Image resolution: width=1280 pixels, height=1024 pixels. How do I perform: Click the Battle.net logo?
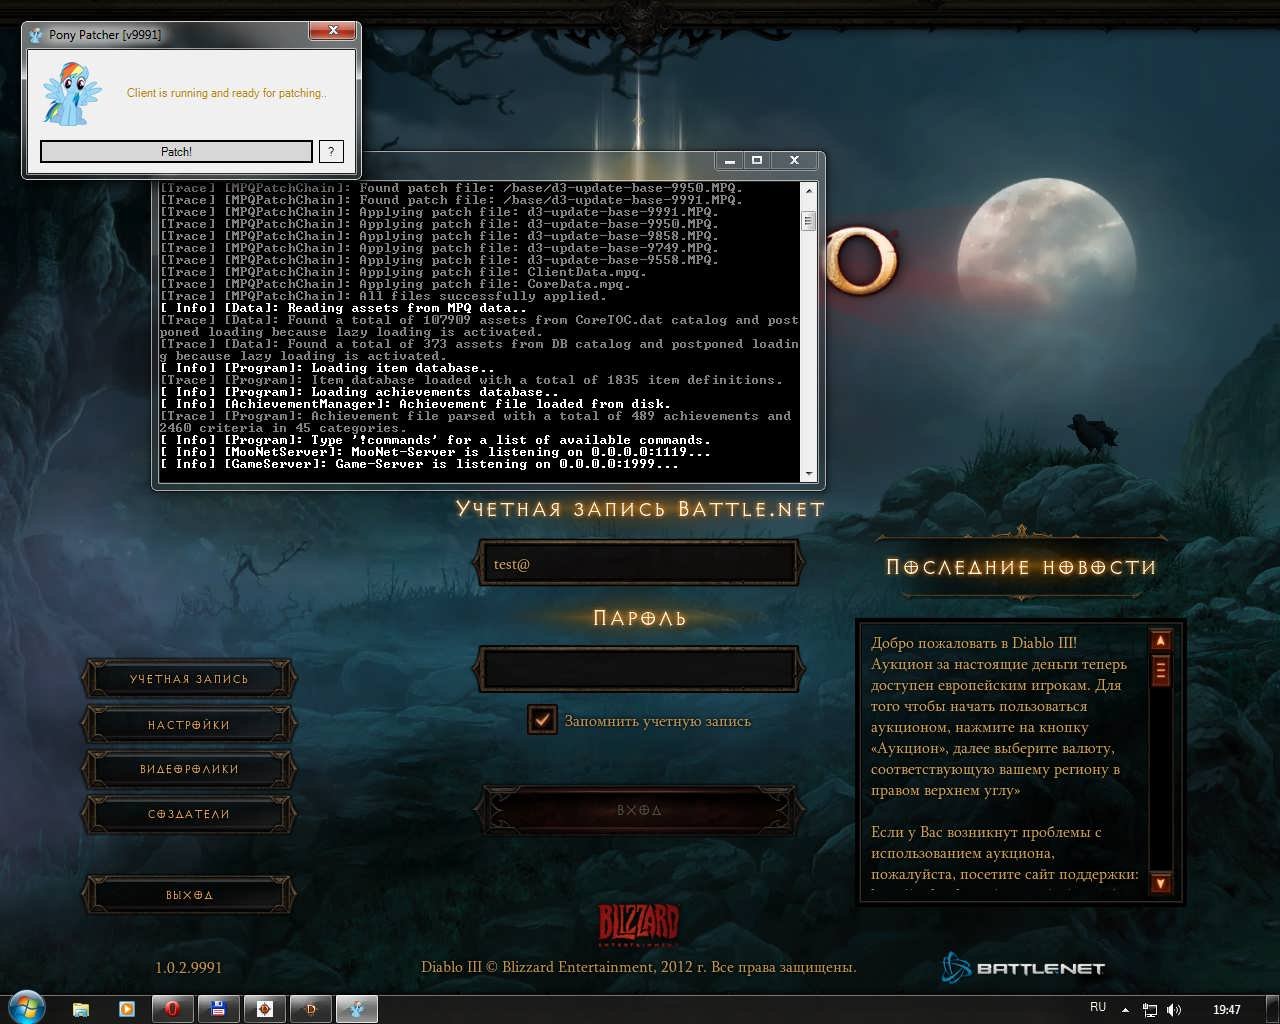click(x=1023, y=967)
